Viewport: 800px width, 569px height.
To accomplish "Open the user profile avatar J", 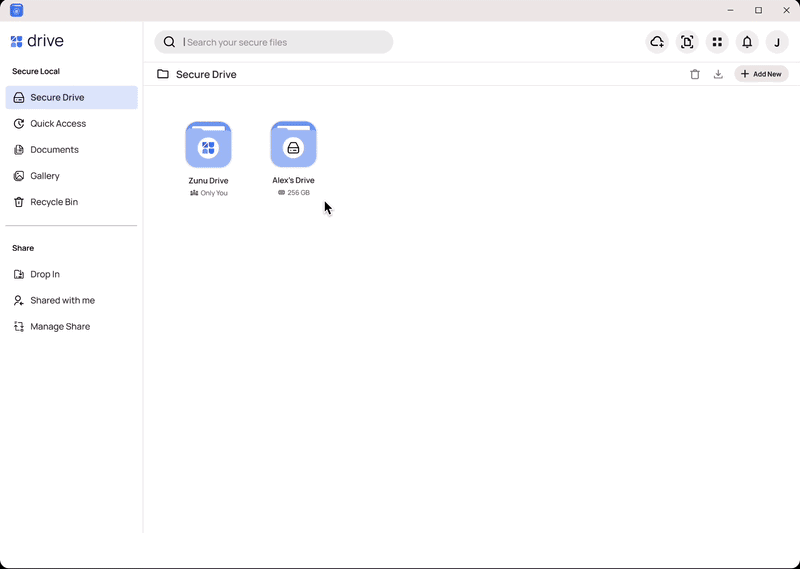I will tap(777, 42).
